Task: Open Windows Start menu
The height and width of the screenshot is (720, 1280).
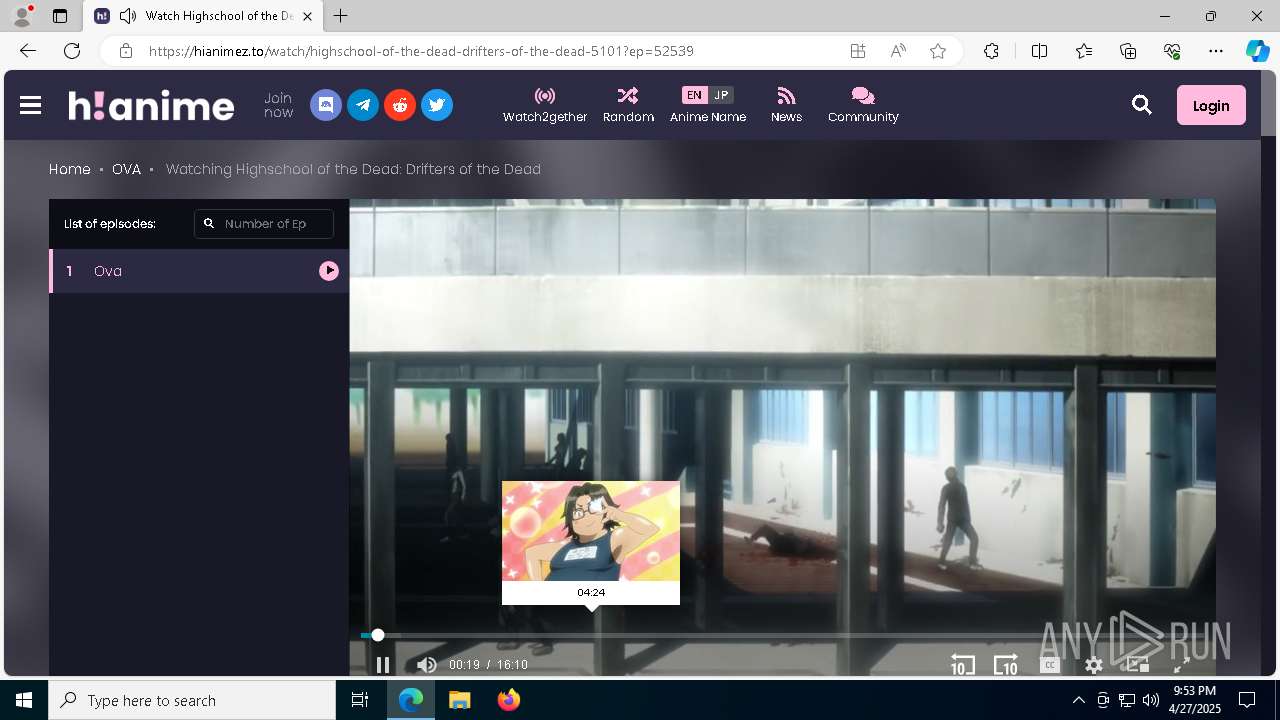Action: point(24,700)
